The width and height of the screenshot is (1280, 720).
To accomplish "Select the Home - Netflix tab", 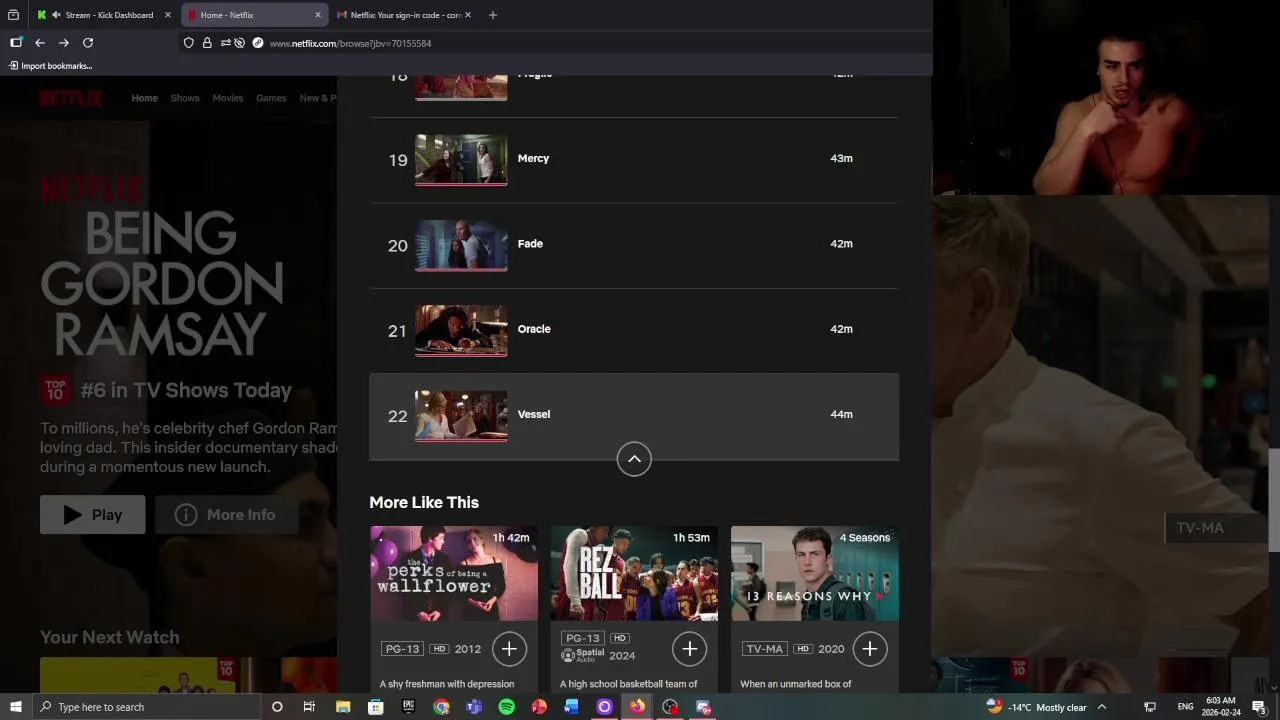I will 255,15.
